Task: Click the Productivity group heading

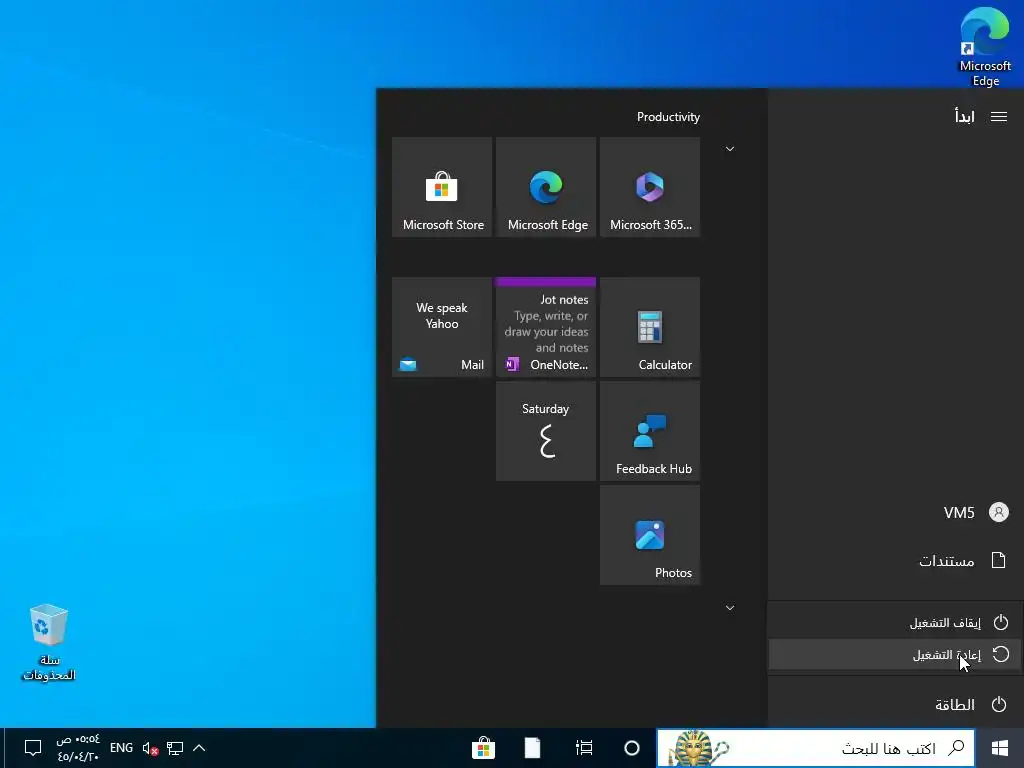Action: click(668, 117)
